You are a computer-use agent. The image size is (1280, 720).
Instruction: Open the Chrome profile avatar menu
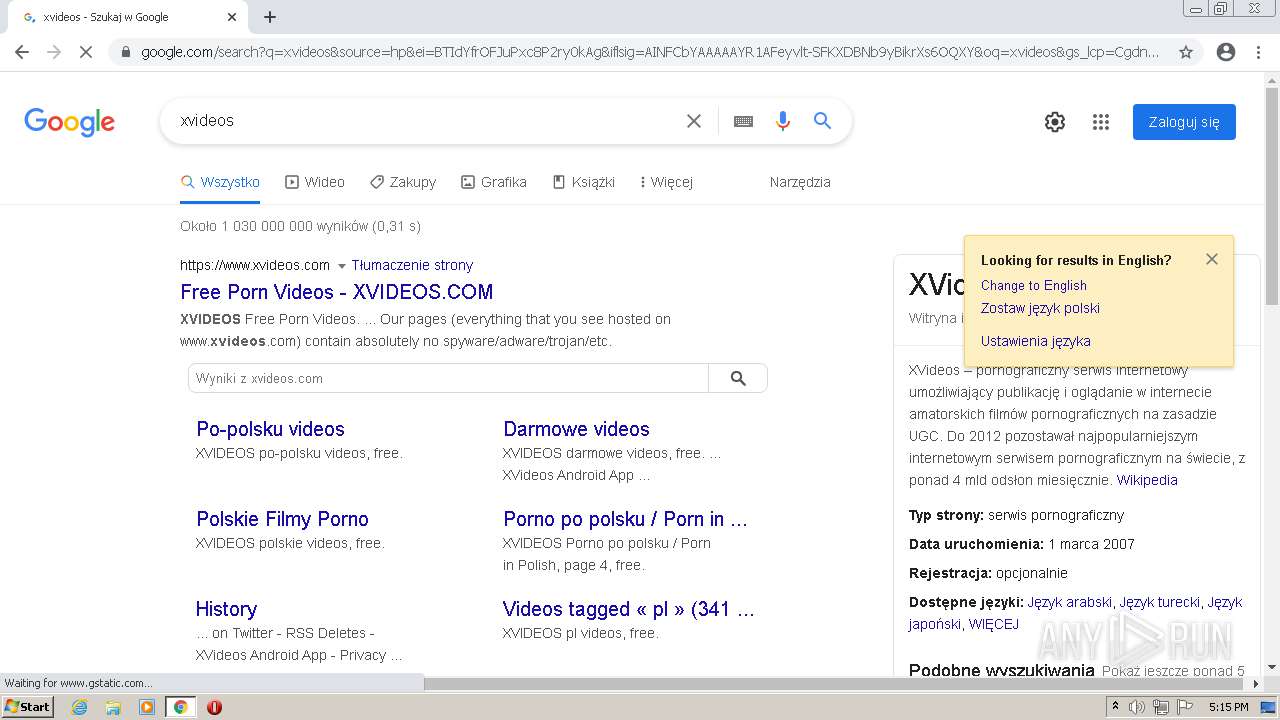[1226, 52]
